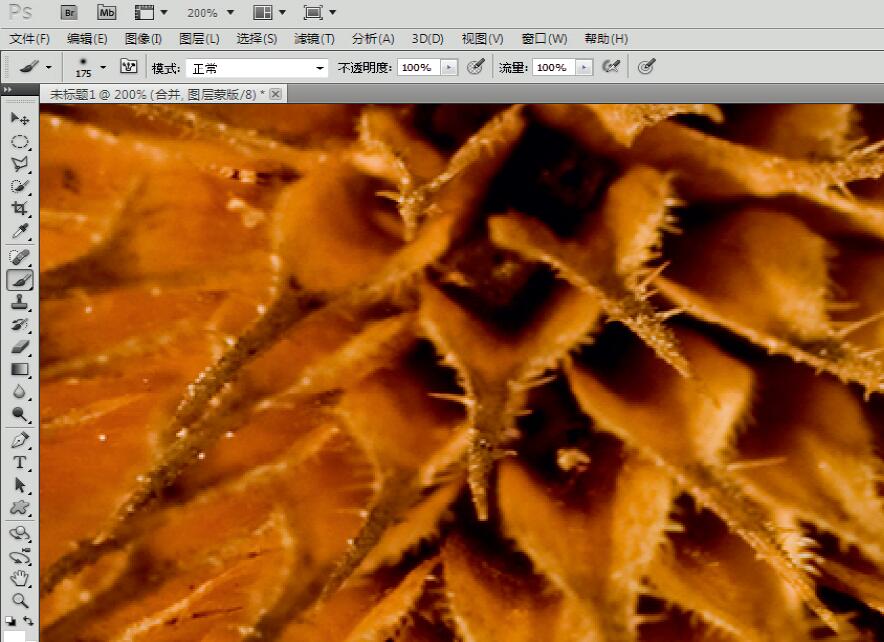Screen dimensions: 884x642
Task: Reset default foreground and background colors
Action: (x=10, y=621)
